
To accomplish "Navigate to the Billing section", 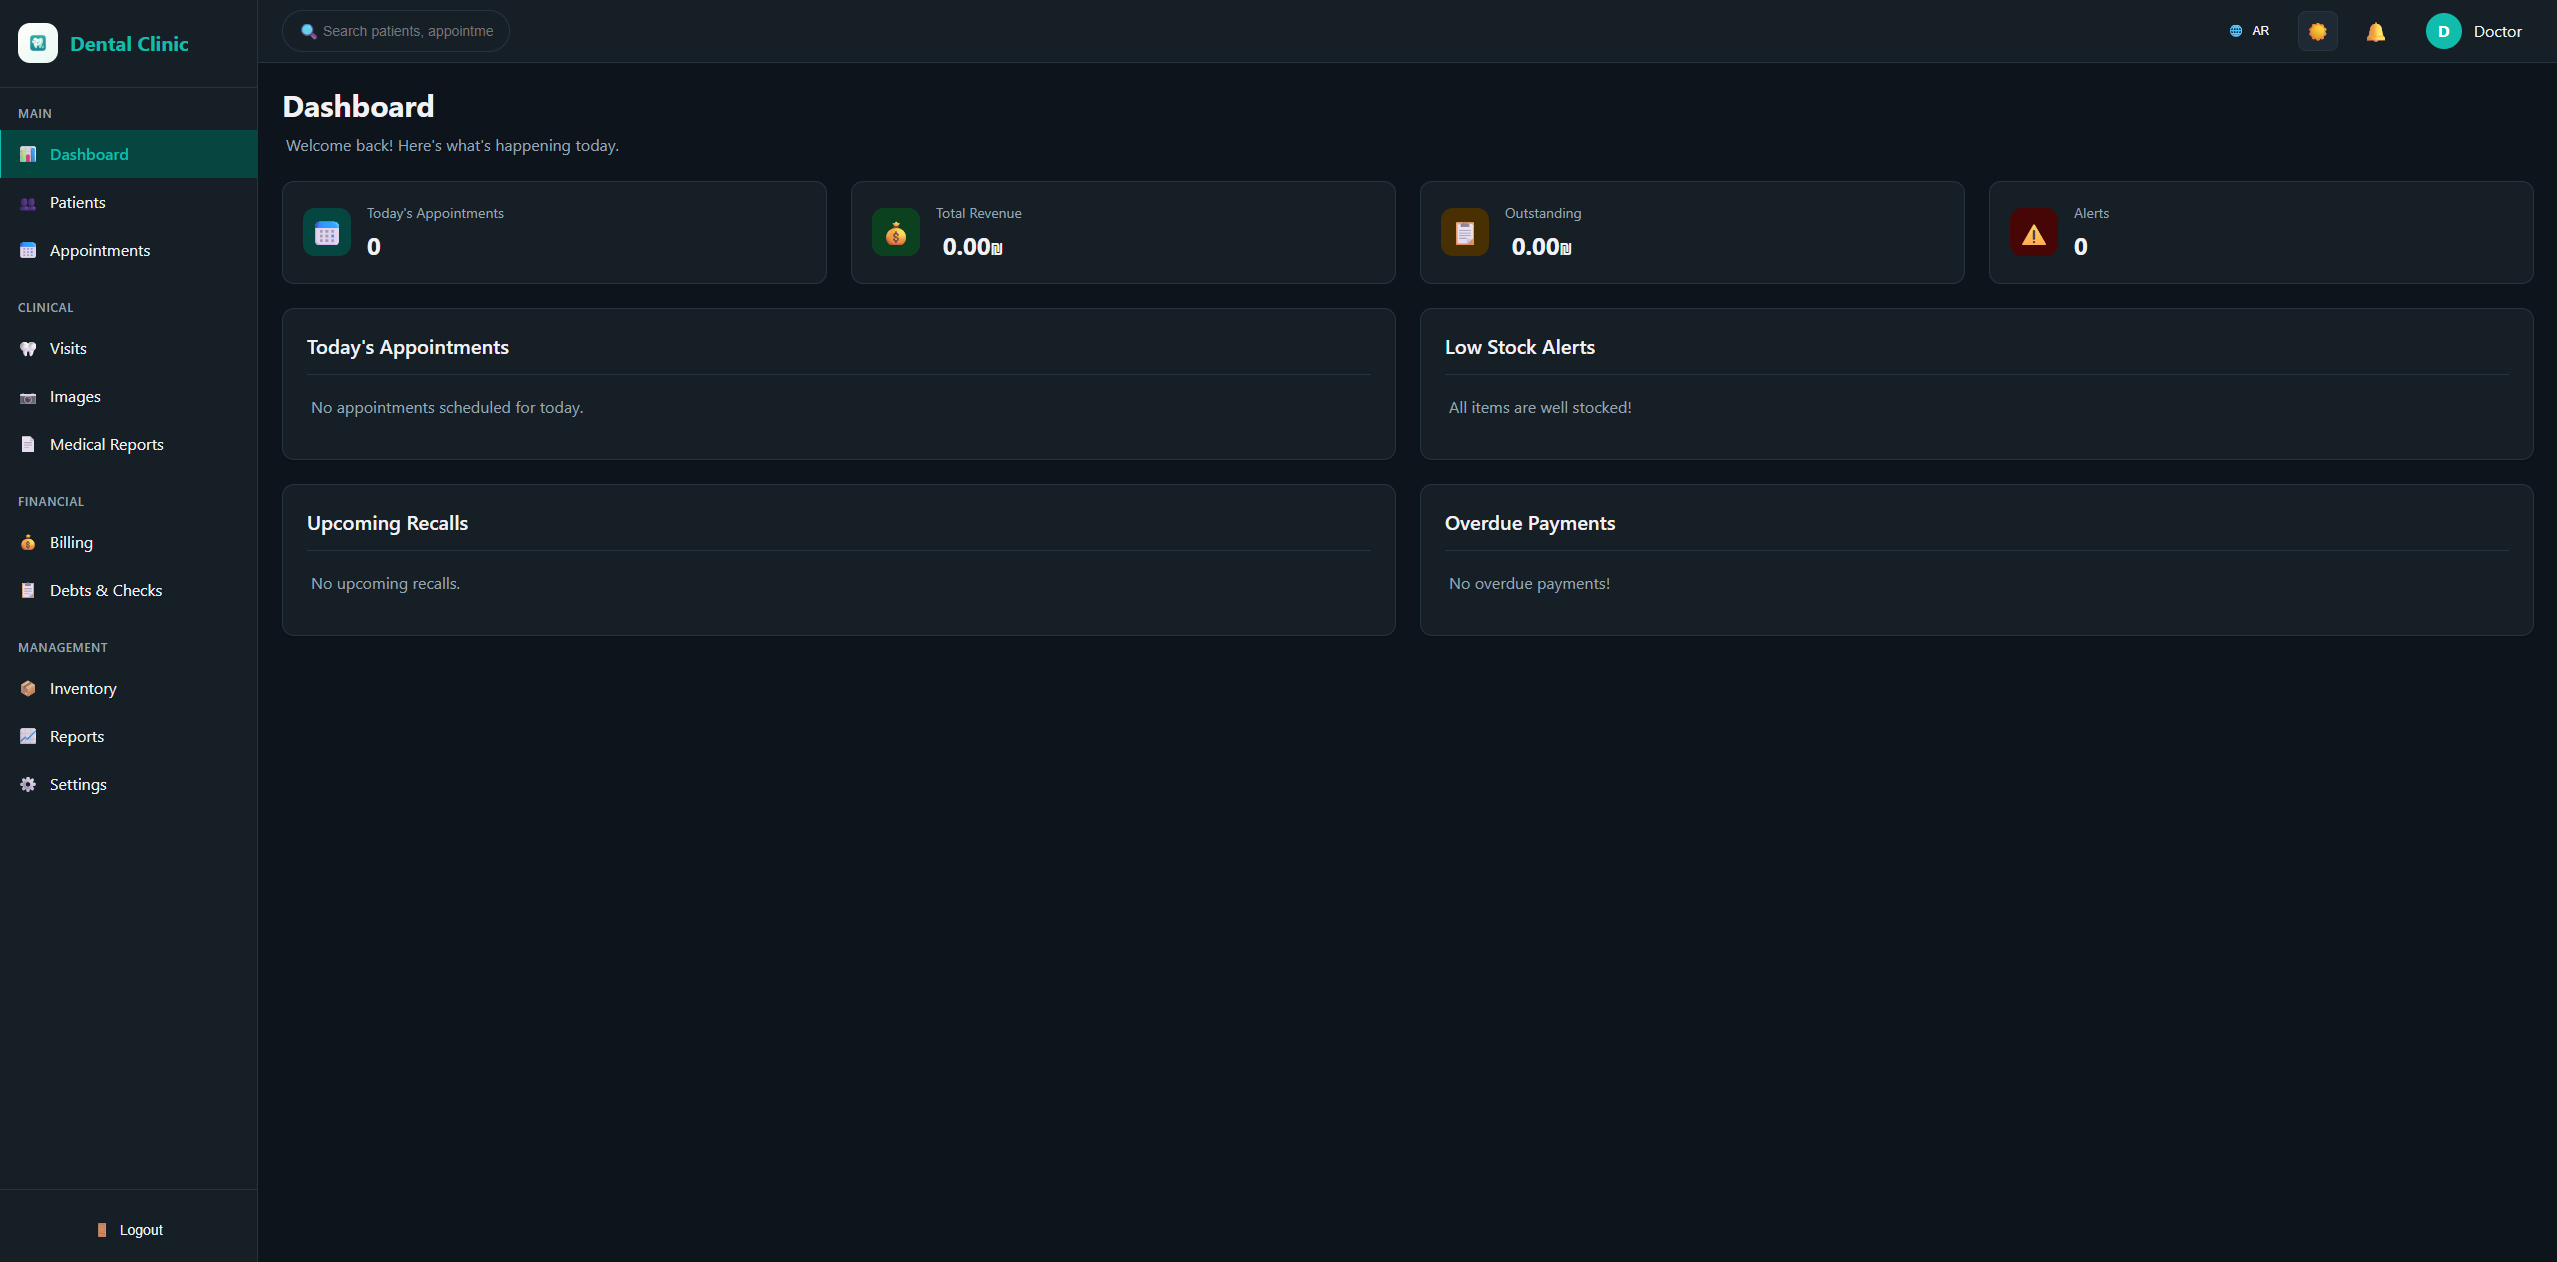I will pyautogui.click(x=71, y=543).
